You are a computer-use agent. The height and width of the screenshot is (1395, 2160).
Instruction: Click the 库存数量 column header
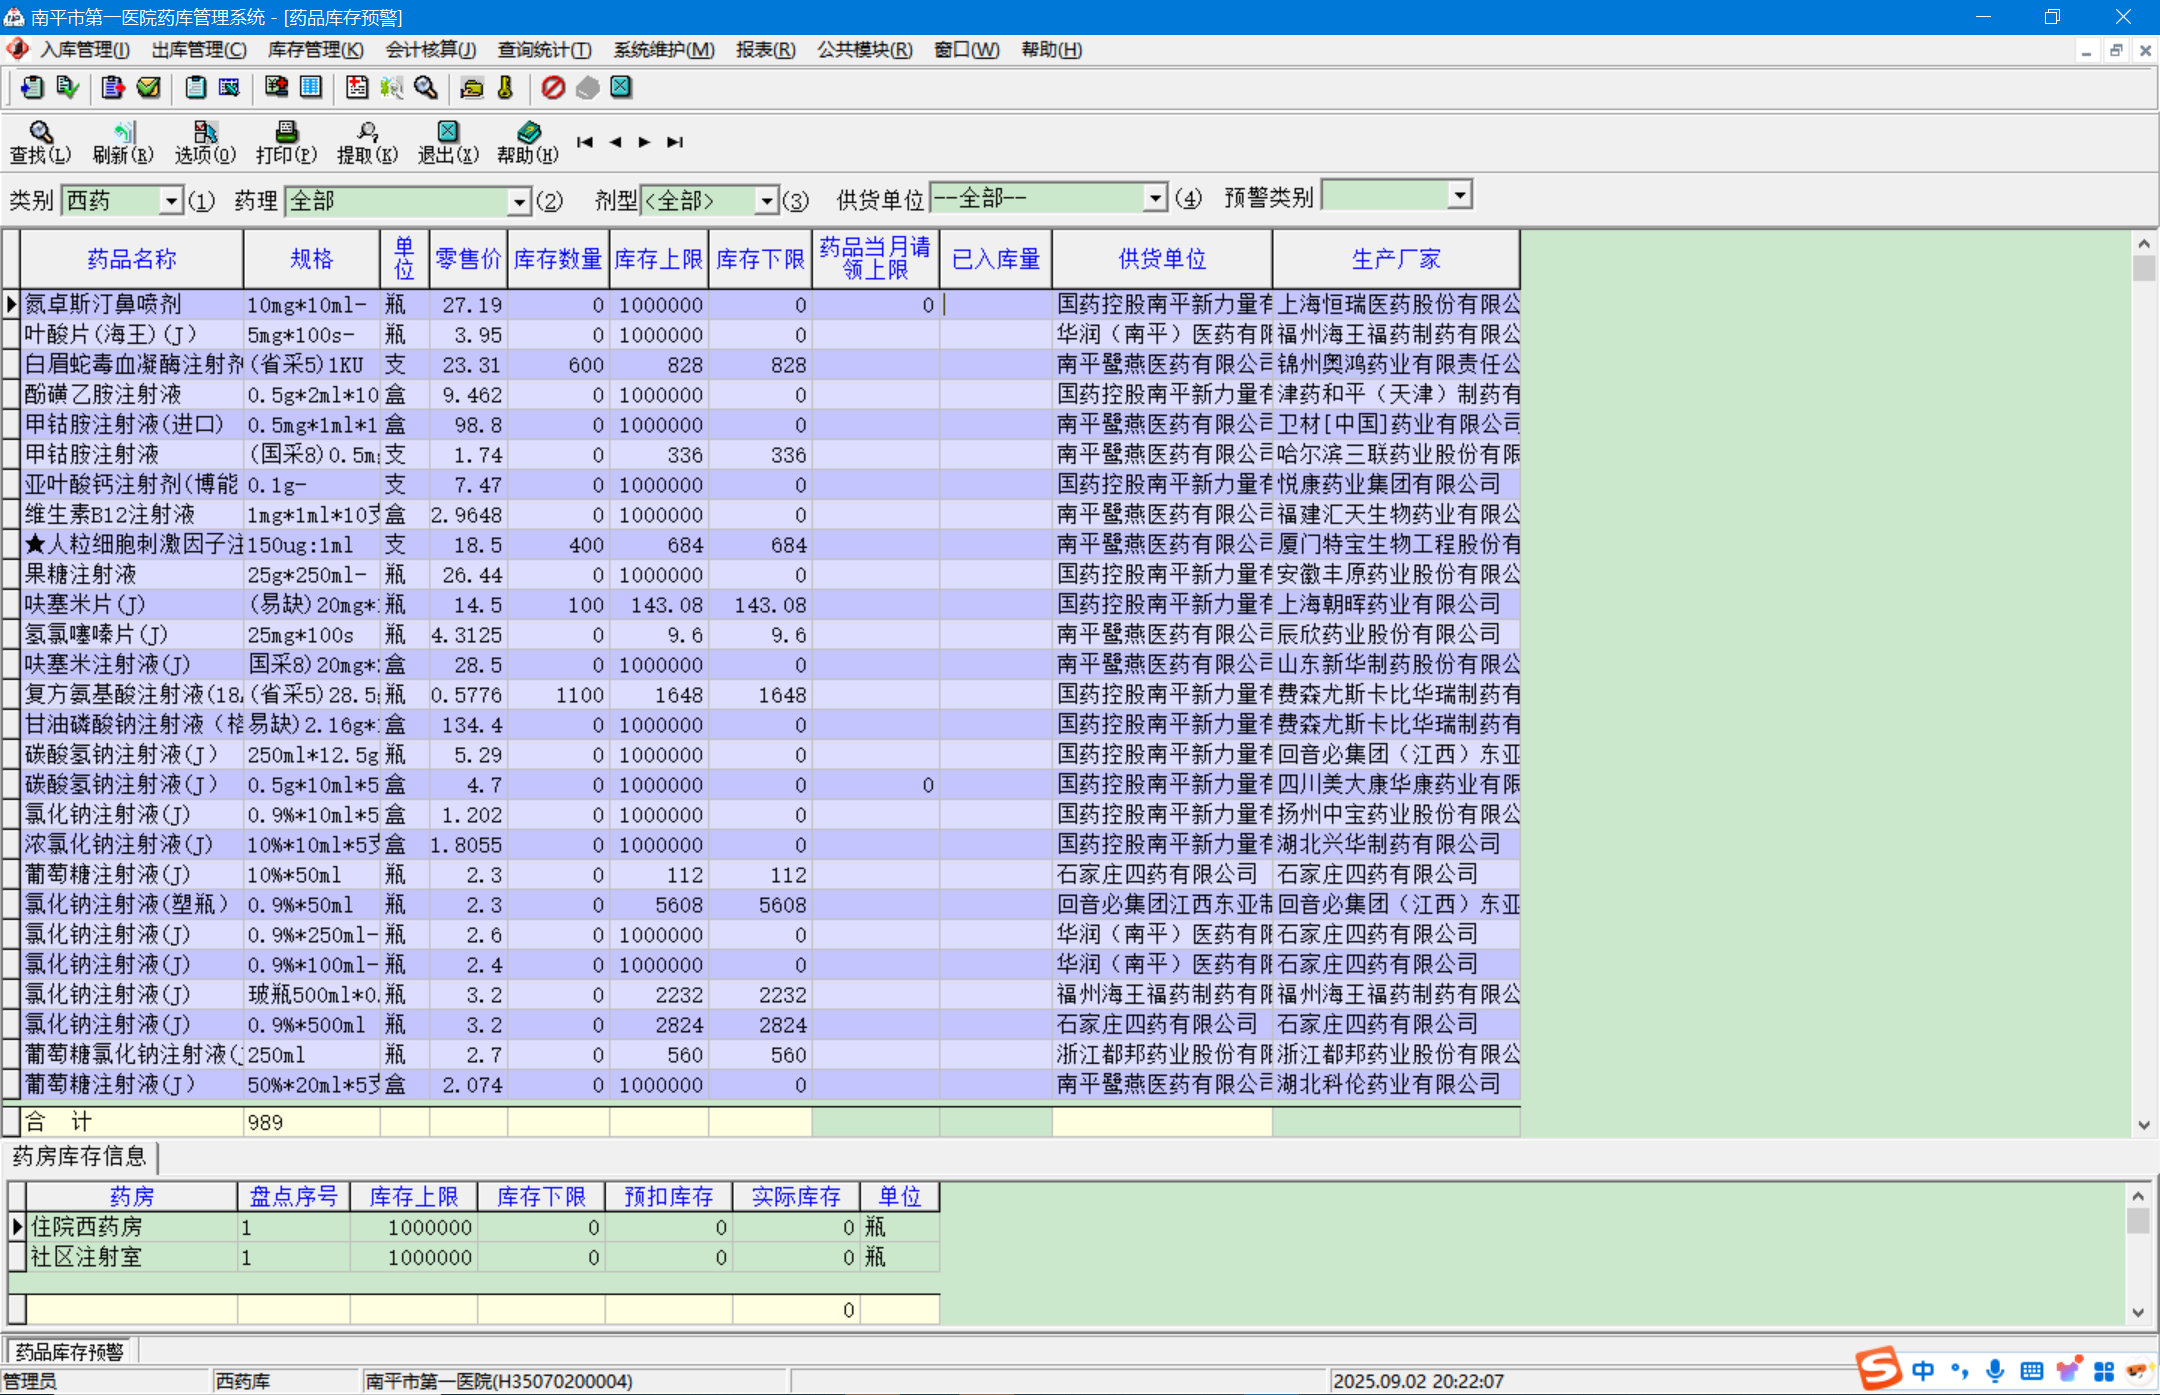[x=558, y=260]
